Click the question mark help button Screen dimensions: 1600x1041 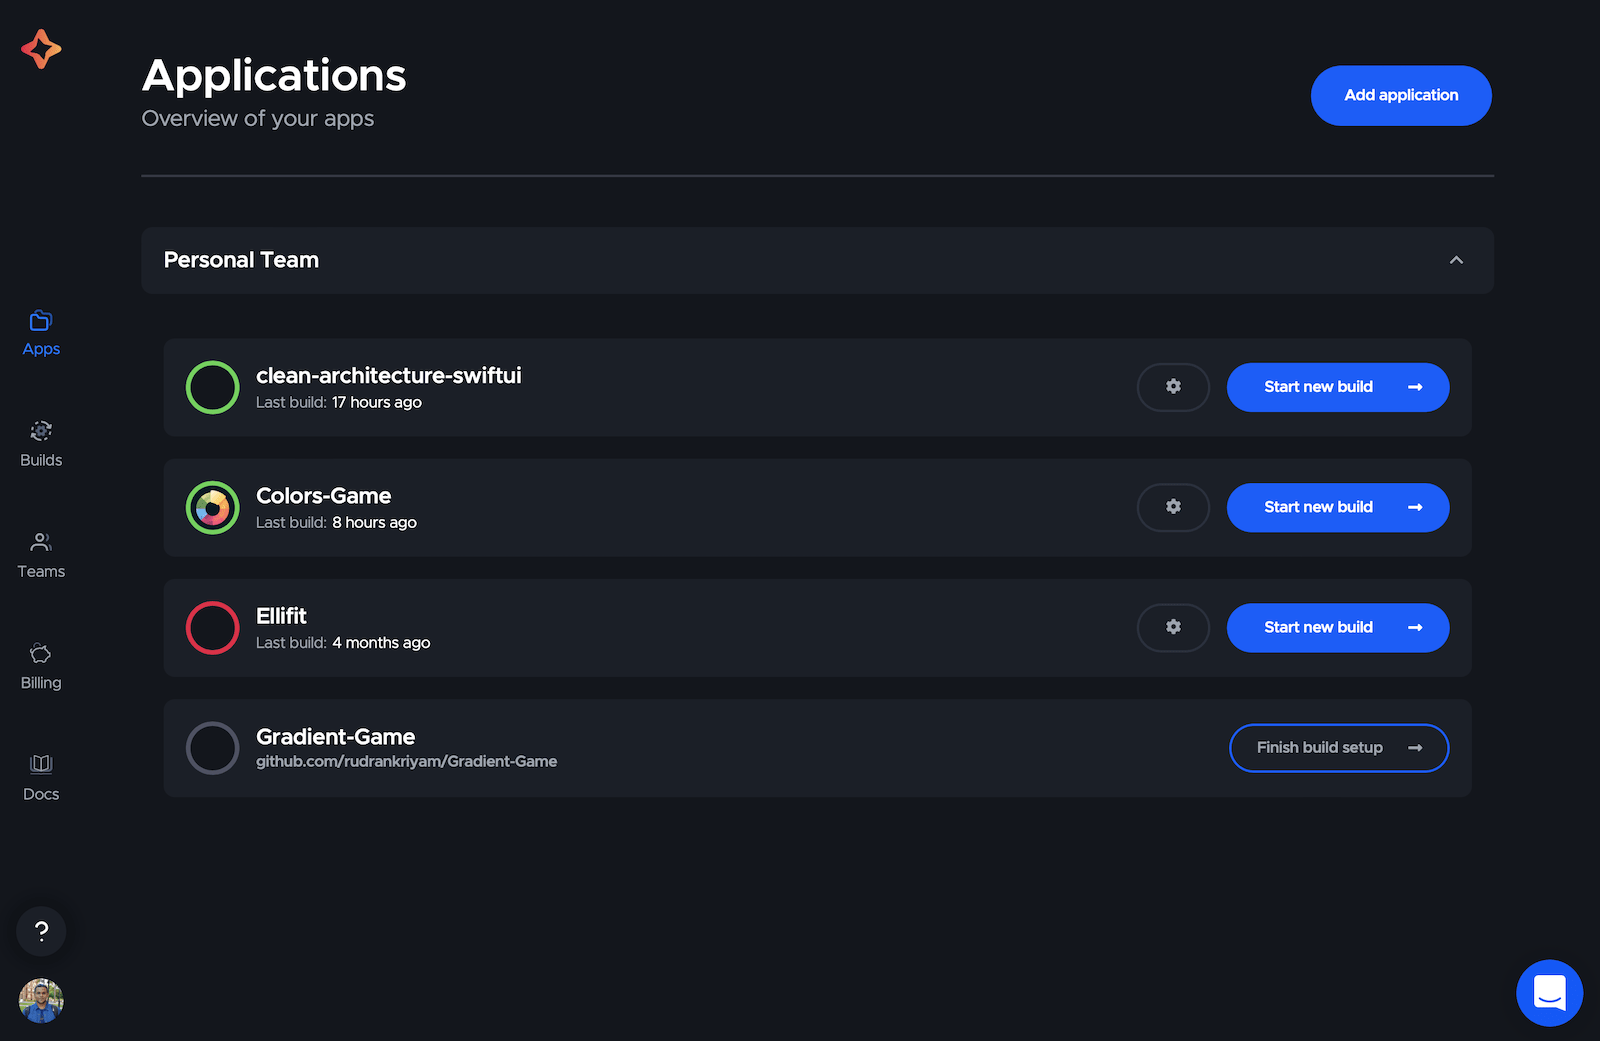[x=41, y=931]
